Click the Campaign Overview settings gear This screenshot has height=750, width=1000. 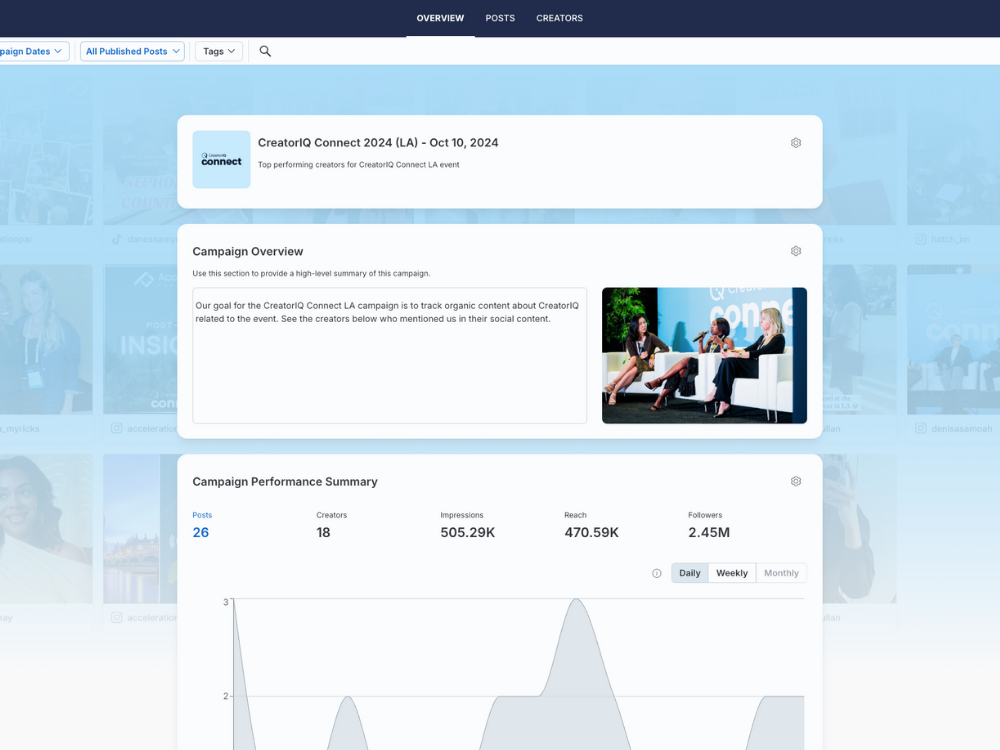796,251
